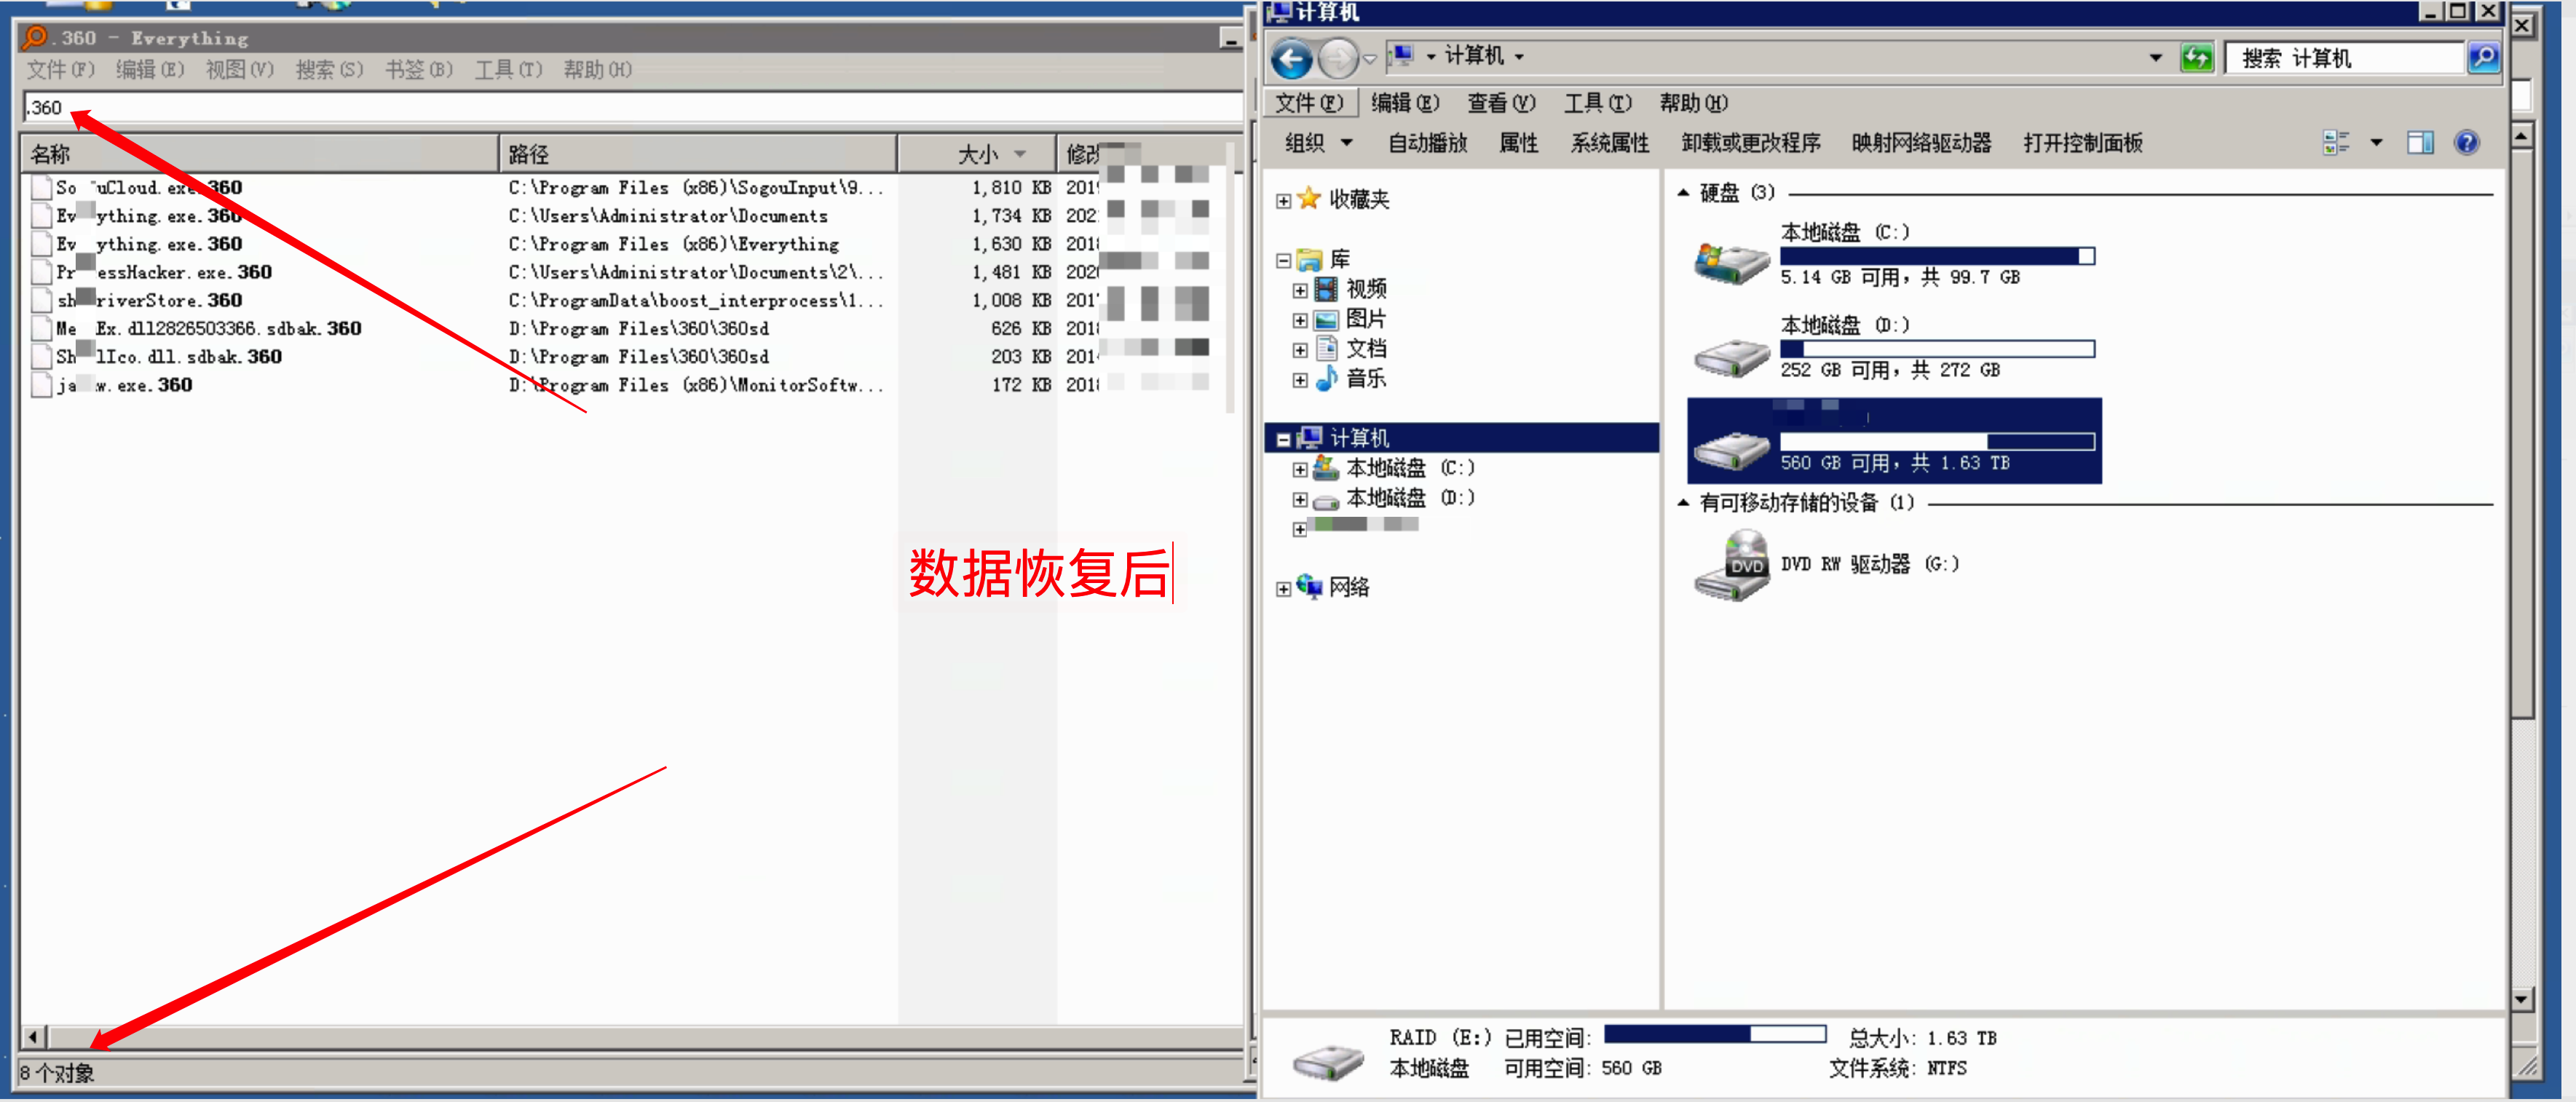Screen dimensions: 2576x1102
Task: Click the forward navigation arrow in Explorer
Action: click(1337, 57)
